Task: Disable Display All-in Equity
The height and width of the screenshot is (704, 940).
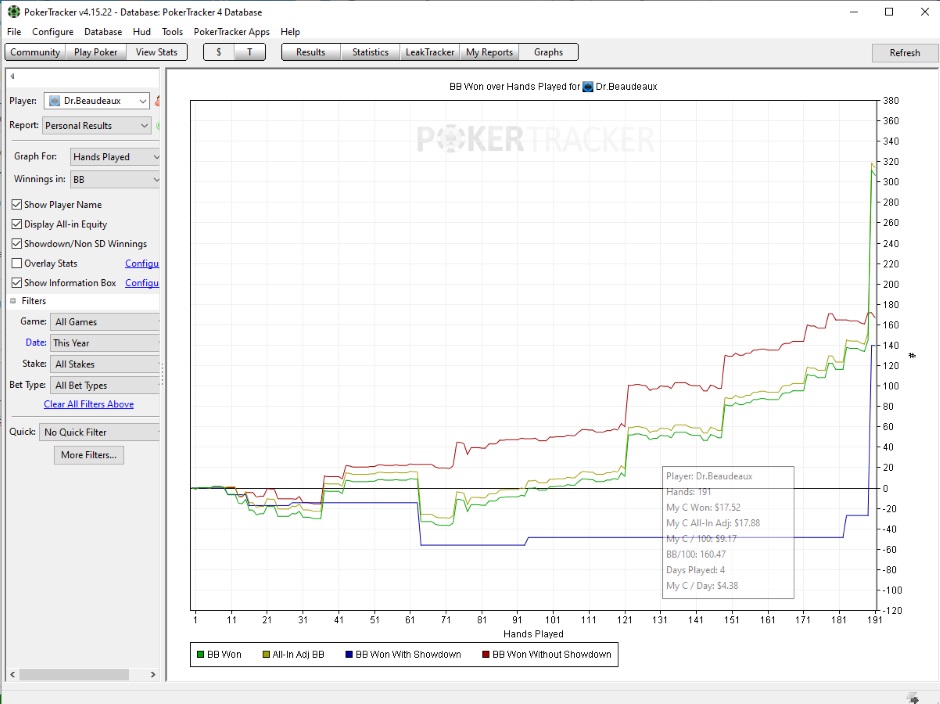Action: (17, 224)
